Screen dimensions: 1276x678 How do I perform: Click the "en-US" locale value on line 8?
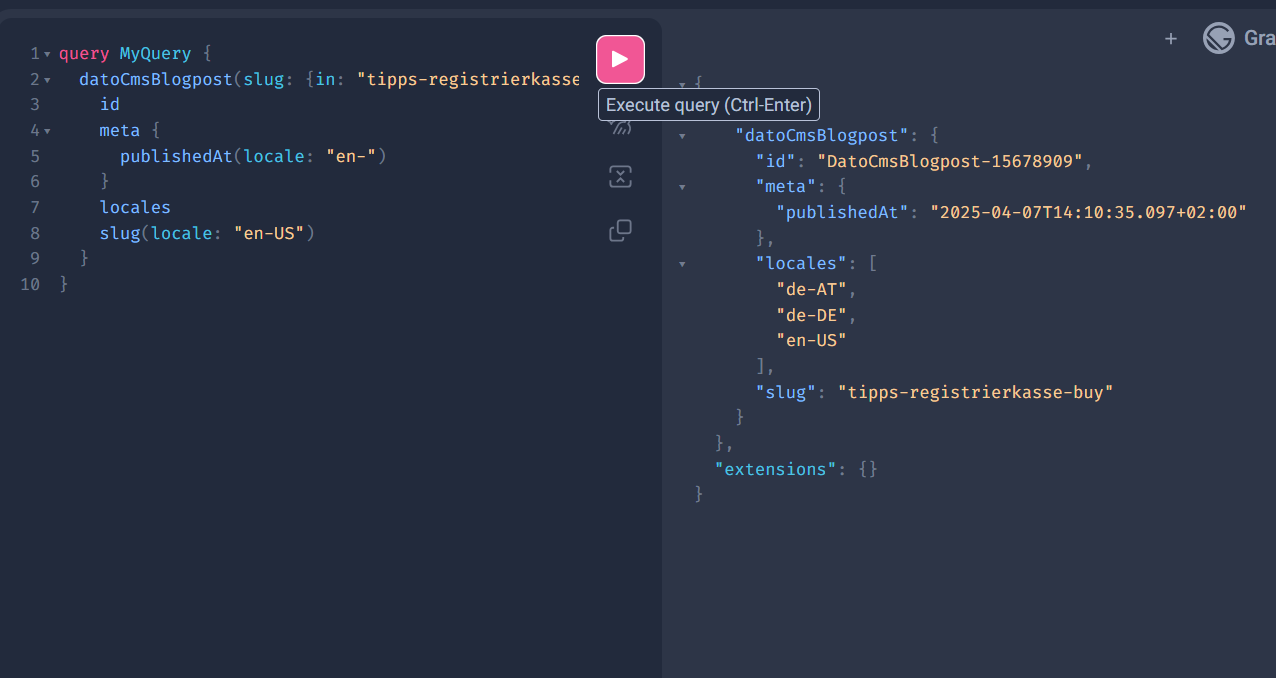coord(269,233)
